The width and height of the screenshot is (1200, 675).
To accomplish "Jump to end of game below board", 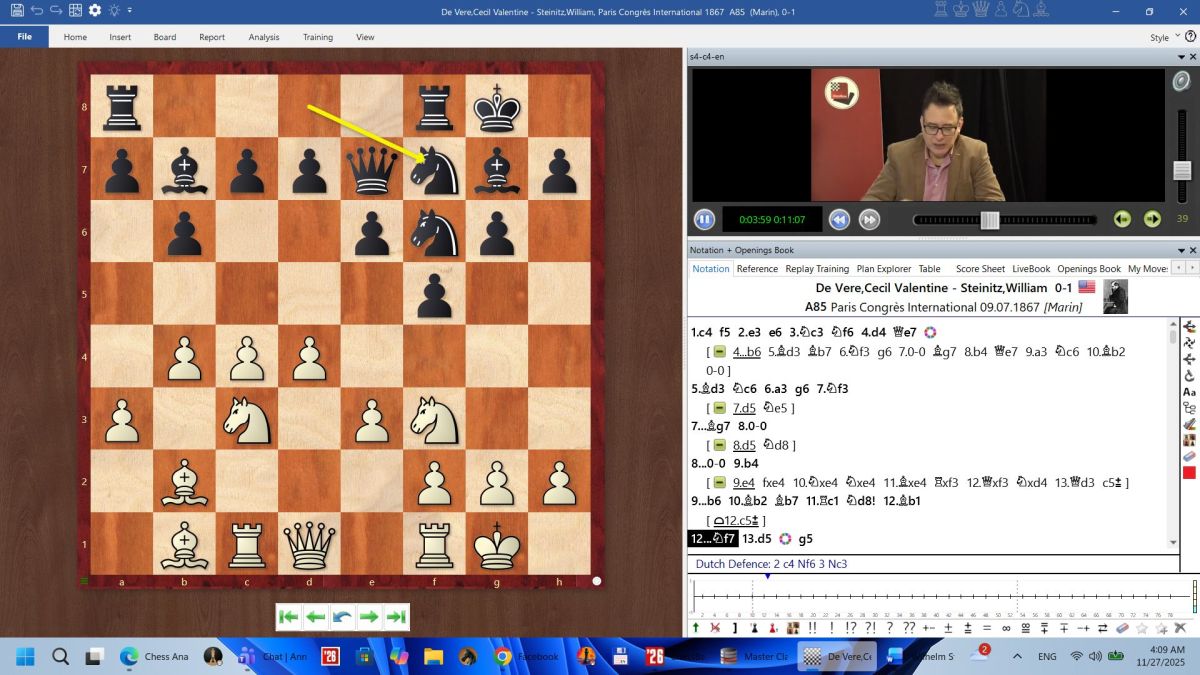I will pyautogui.click(x=396, y=617).
